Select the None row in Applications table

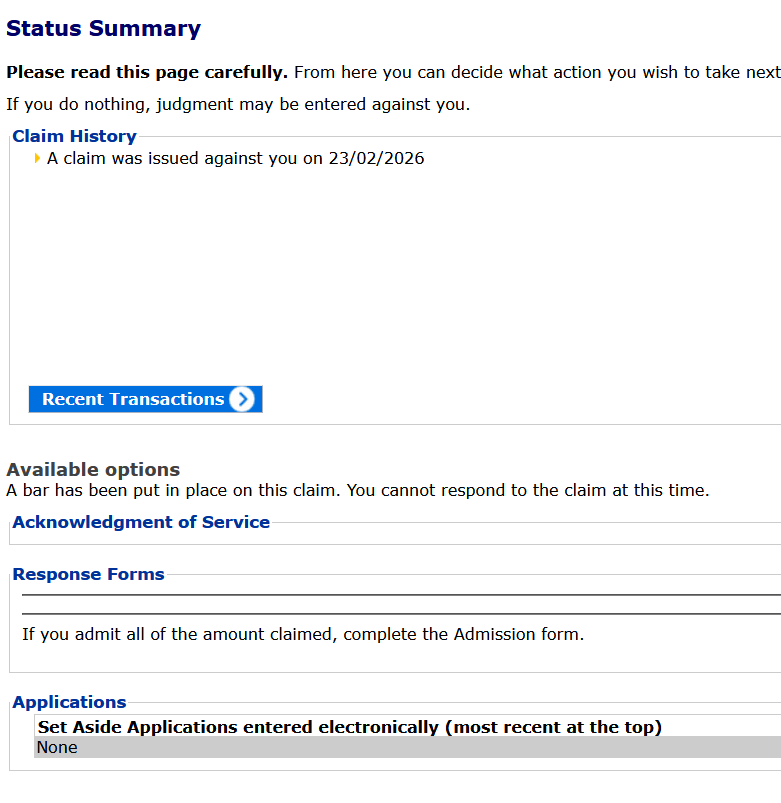(x=408, y=747)
